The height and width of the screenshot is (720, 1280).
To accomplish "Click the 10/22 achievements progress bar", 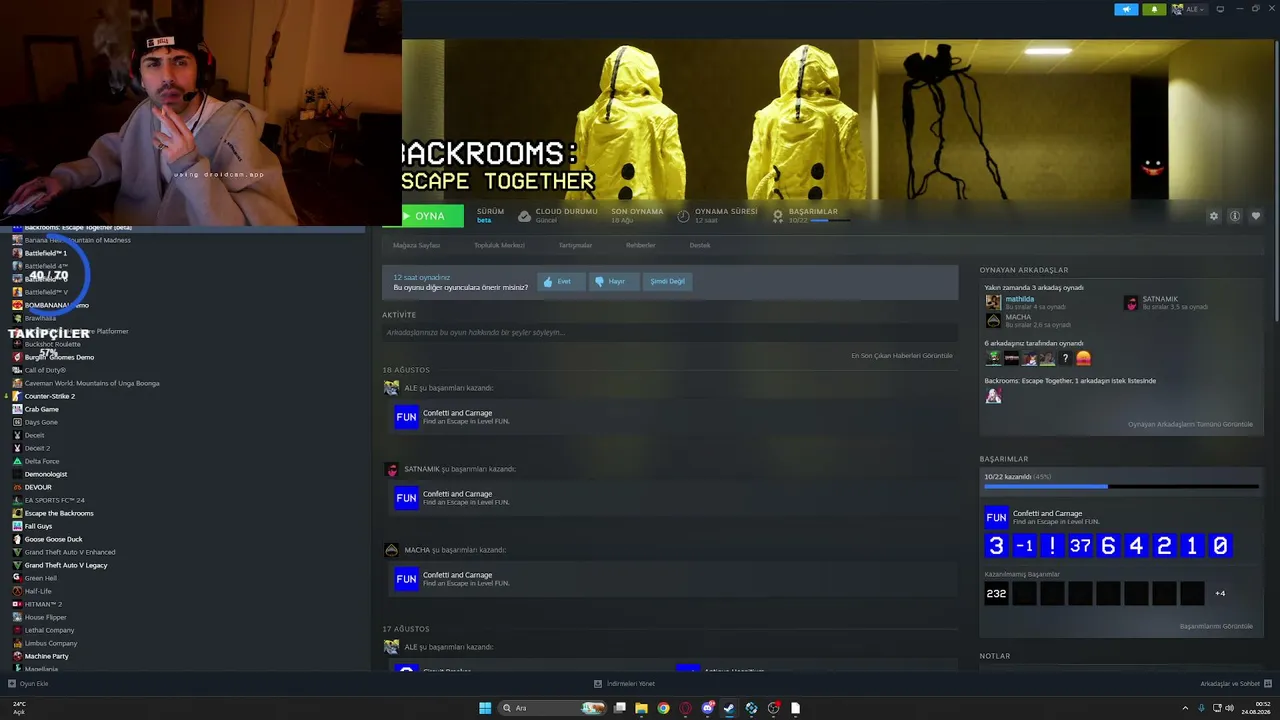I will [x=1121, y=487].
